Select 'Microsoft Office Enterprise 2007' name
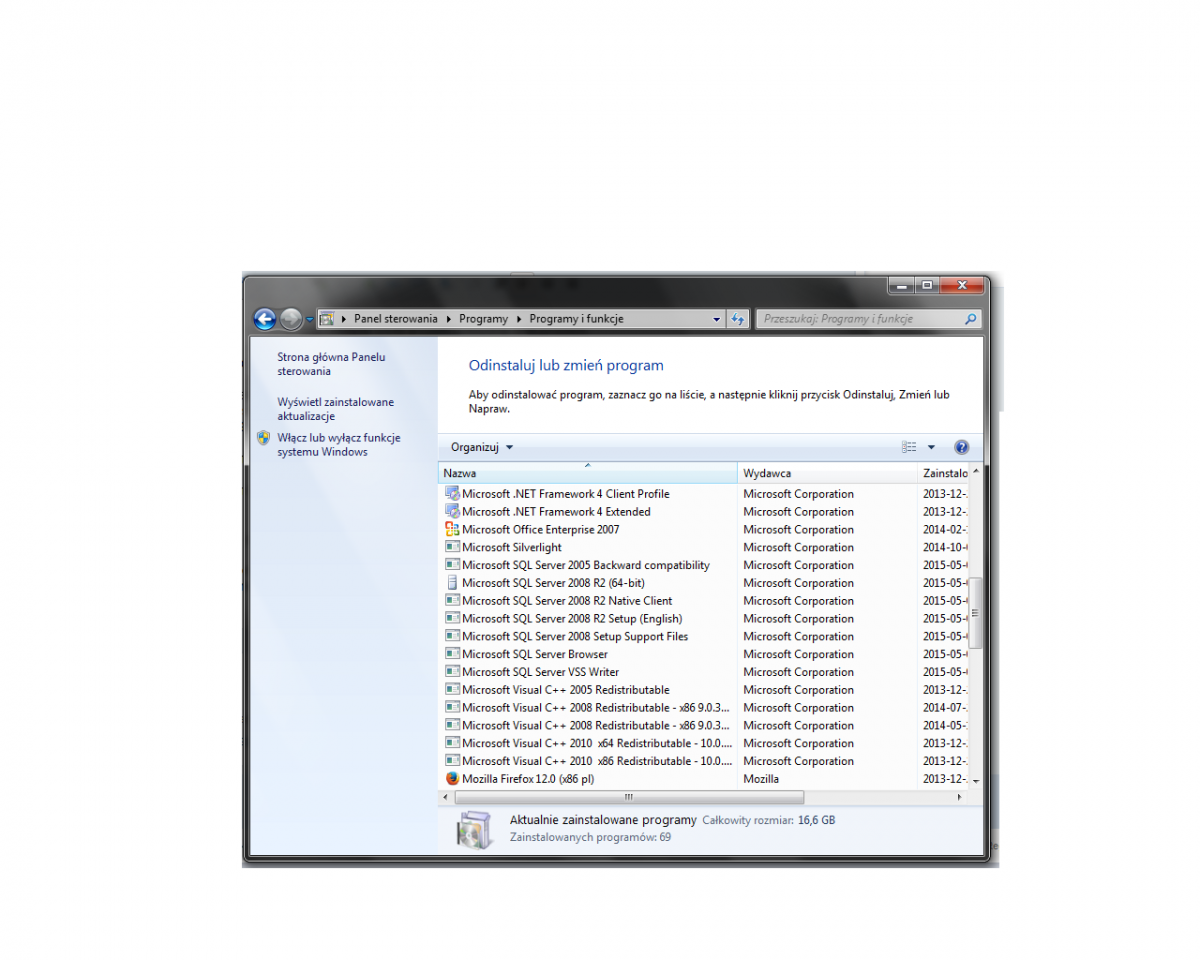The width and height of the screenshot is (1200, 960). coord(541,530)
